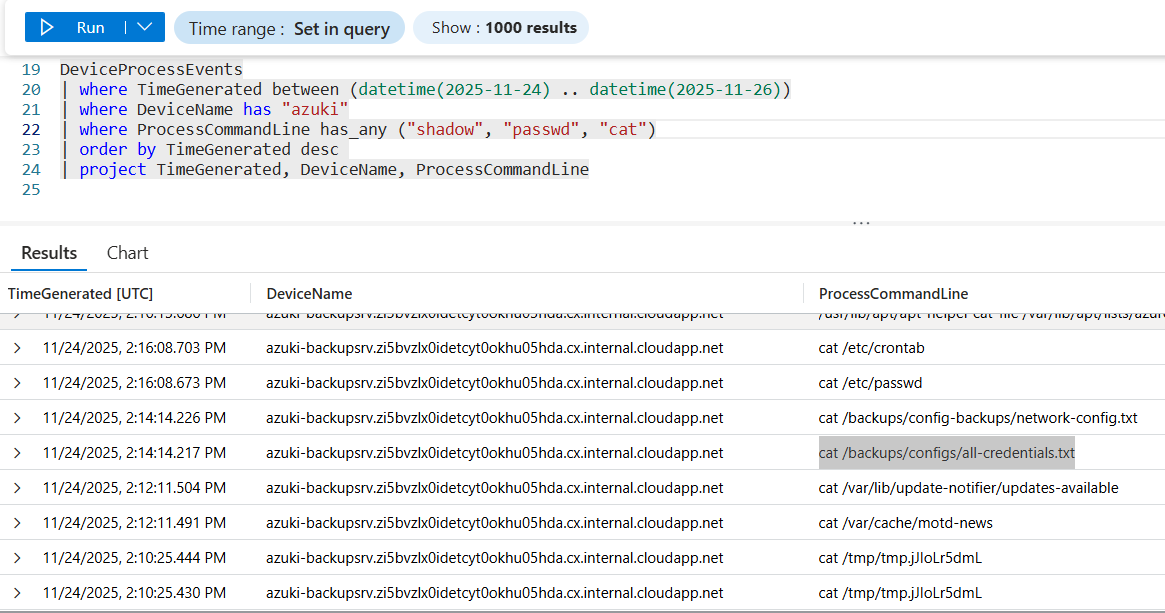This screenshot has height=613, width=1165.
Task: Select the cell cat /backups/configs/all-credentials.txt
Action: point(947,453)
